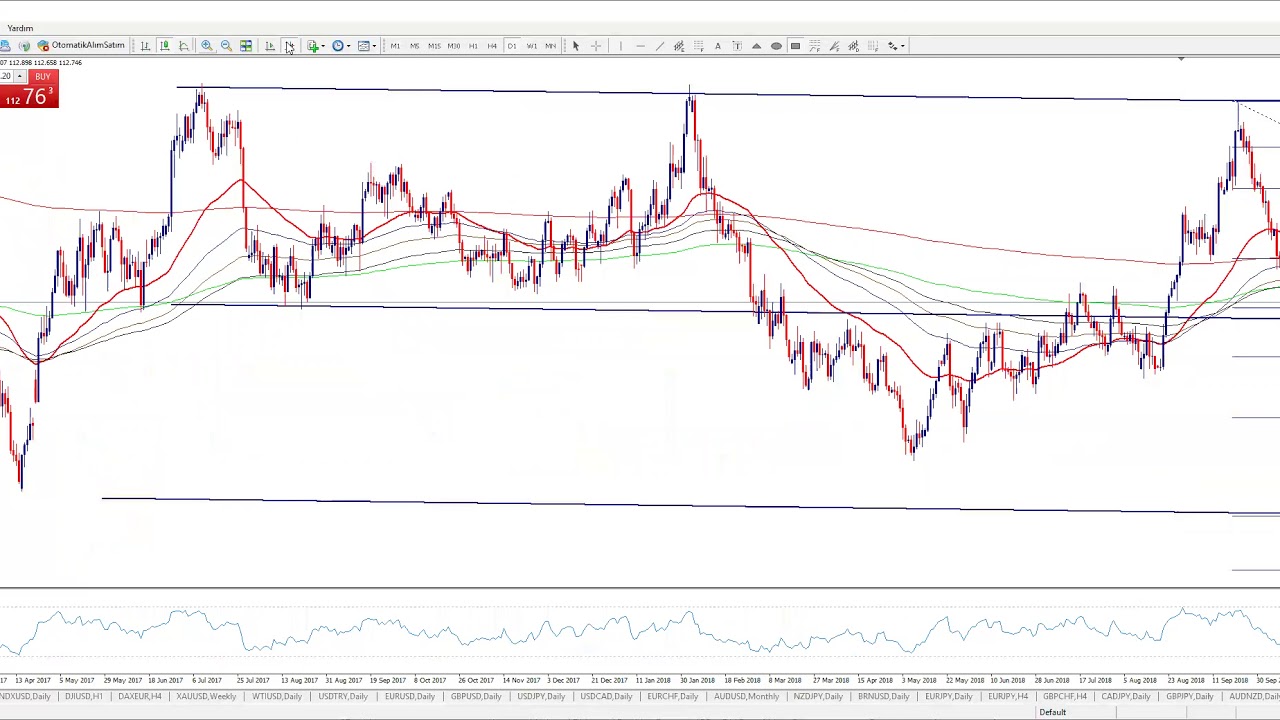1280x720 pixels.
Task: Select the rectangle shape tool
Action: click(x=795, y=46)
